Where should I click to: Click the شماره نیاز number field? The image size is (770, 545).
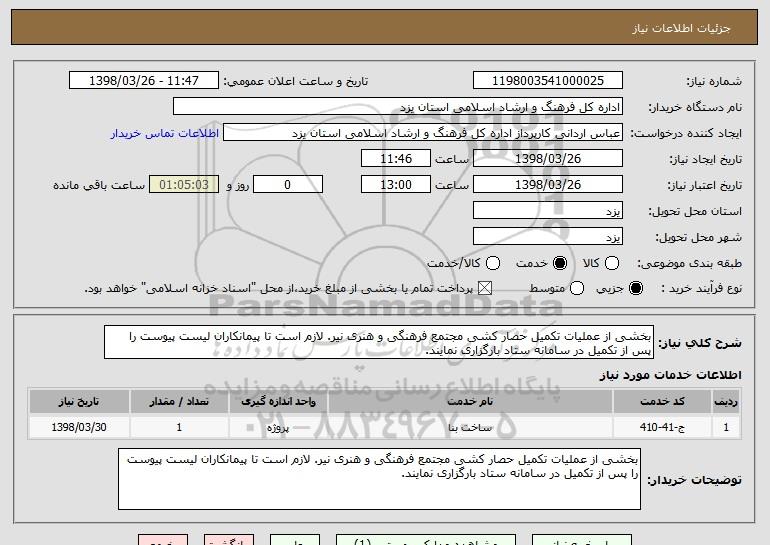point(548,81)
